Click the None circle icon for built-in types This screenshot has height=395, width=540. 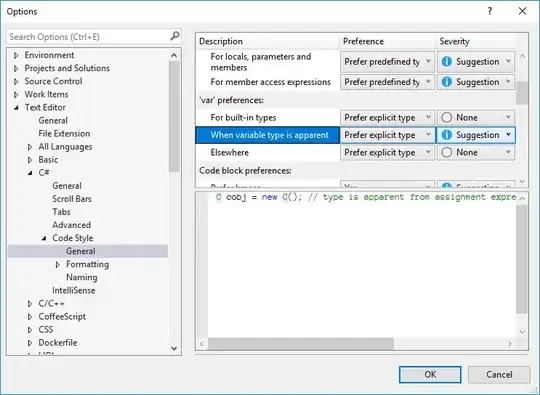[x=446, y=117]
